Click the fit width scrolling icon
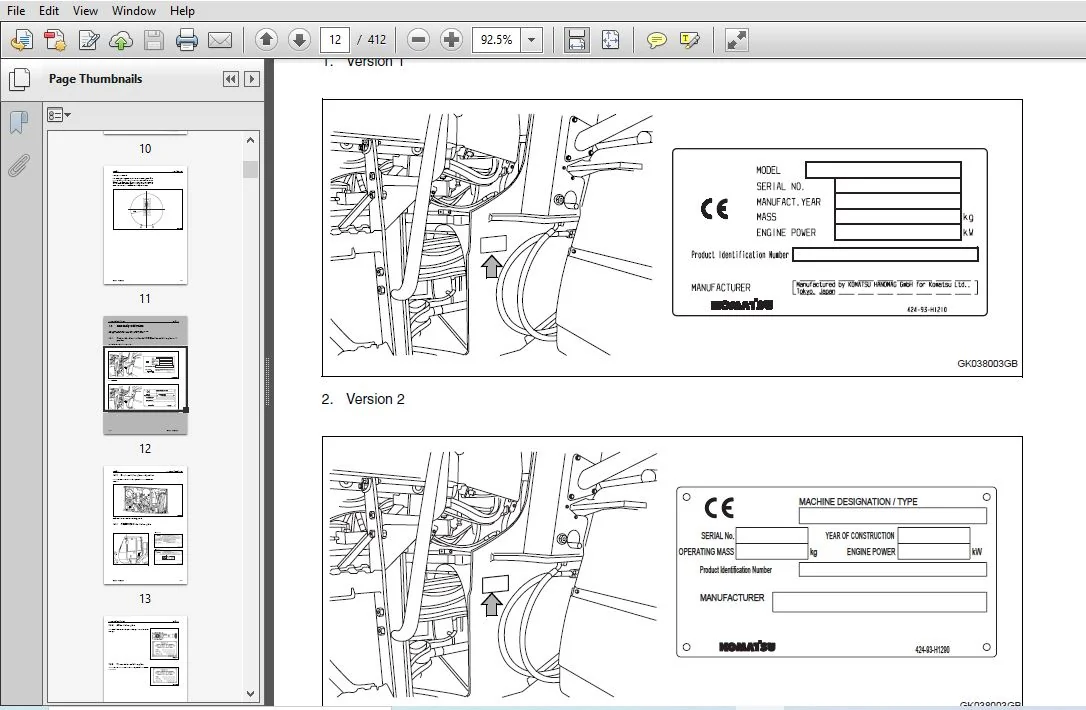Viewport: 1086px width, 710px height. pos(576,40)
